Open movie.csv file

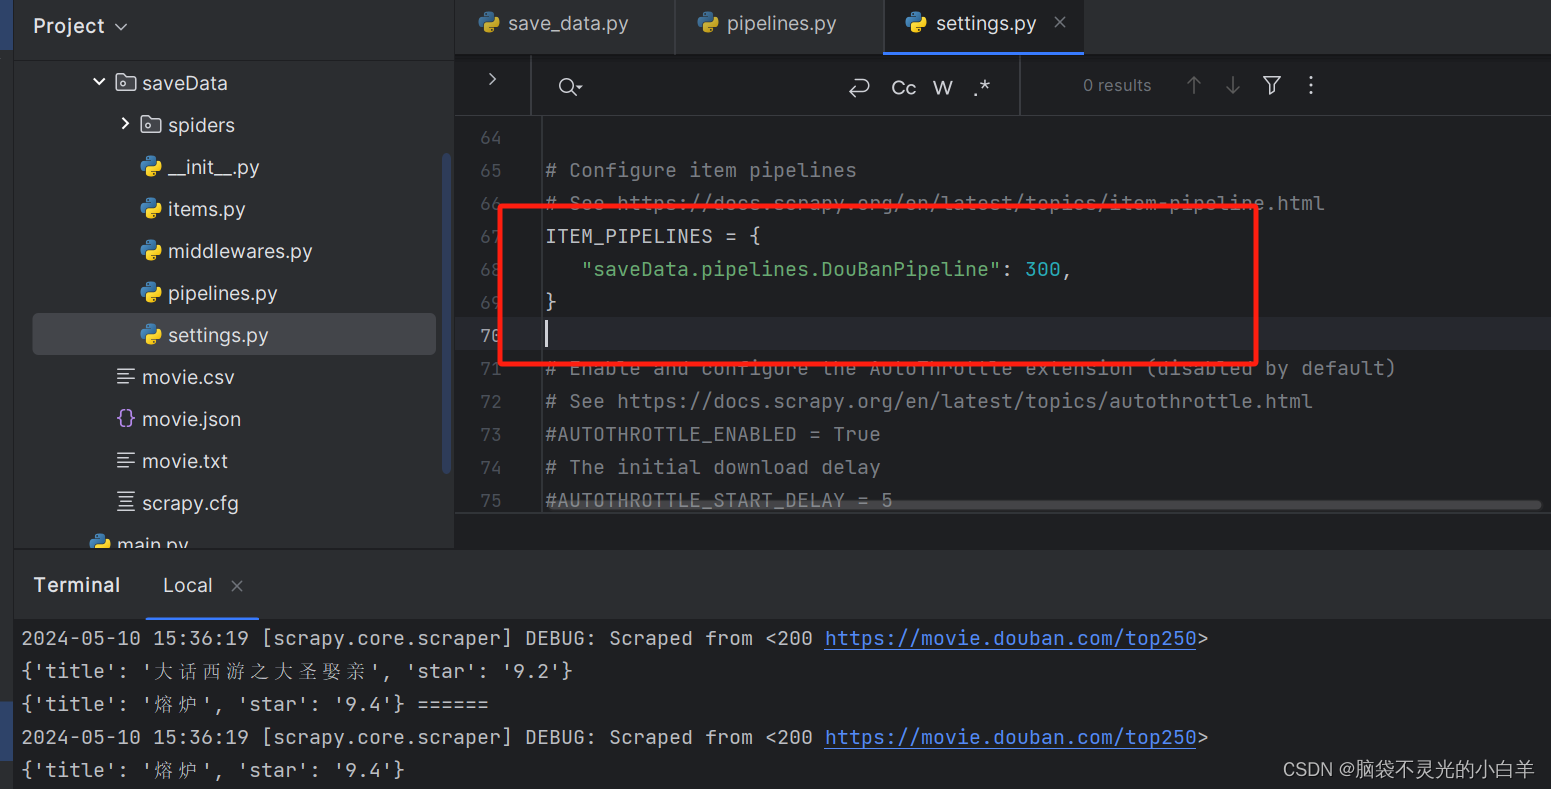click(x=188, y=377)
